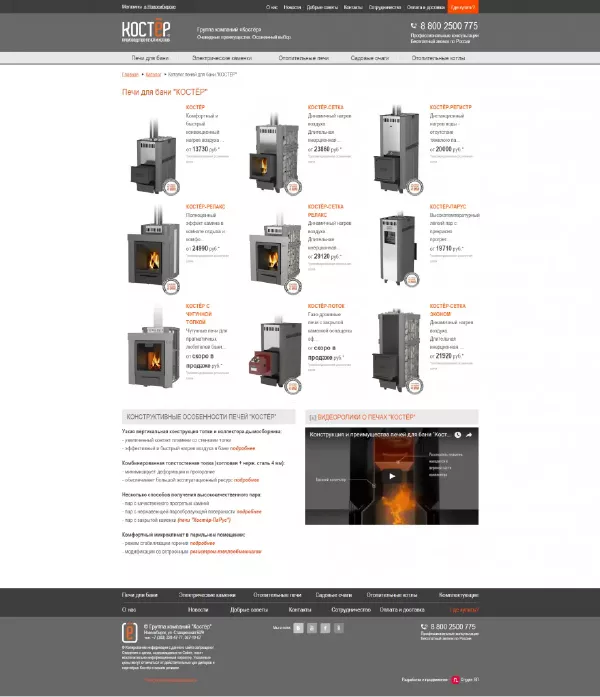Viewport: 600px width, 697px height.
Task: Open footer link 'Садовые очаги'
Action: [334, 595]
